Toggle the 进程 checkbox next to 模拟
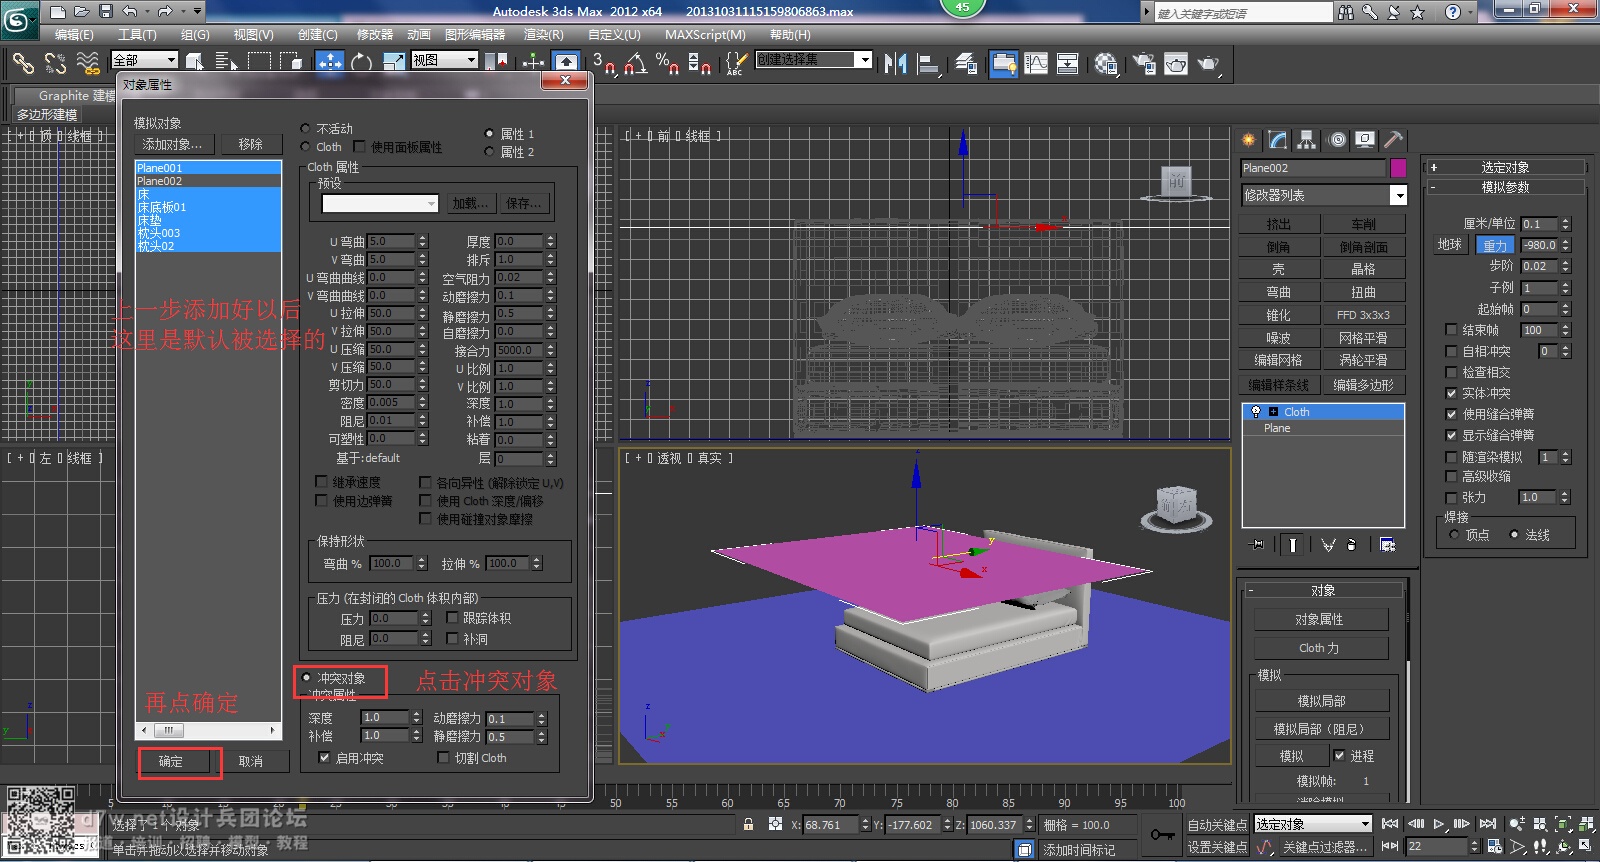 coord(1339,755)
